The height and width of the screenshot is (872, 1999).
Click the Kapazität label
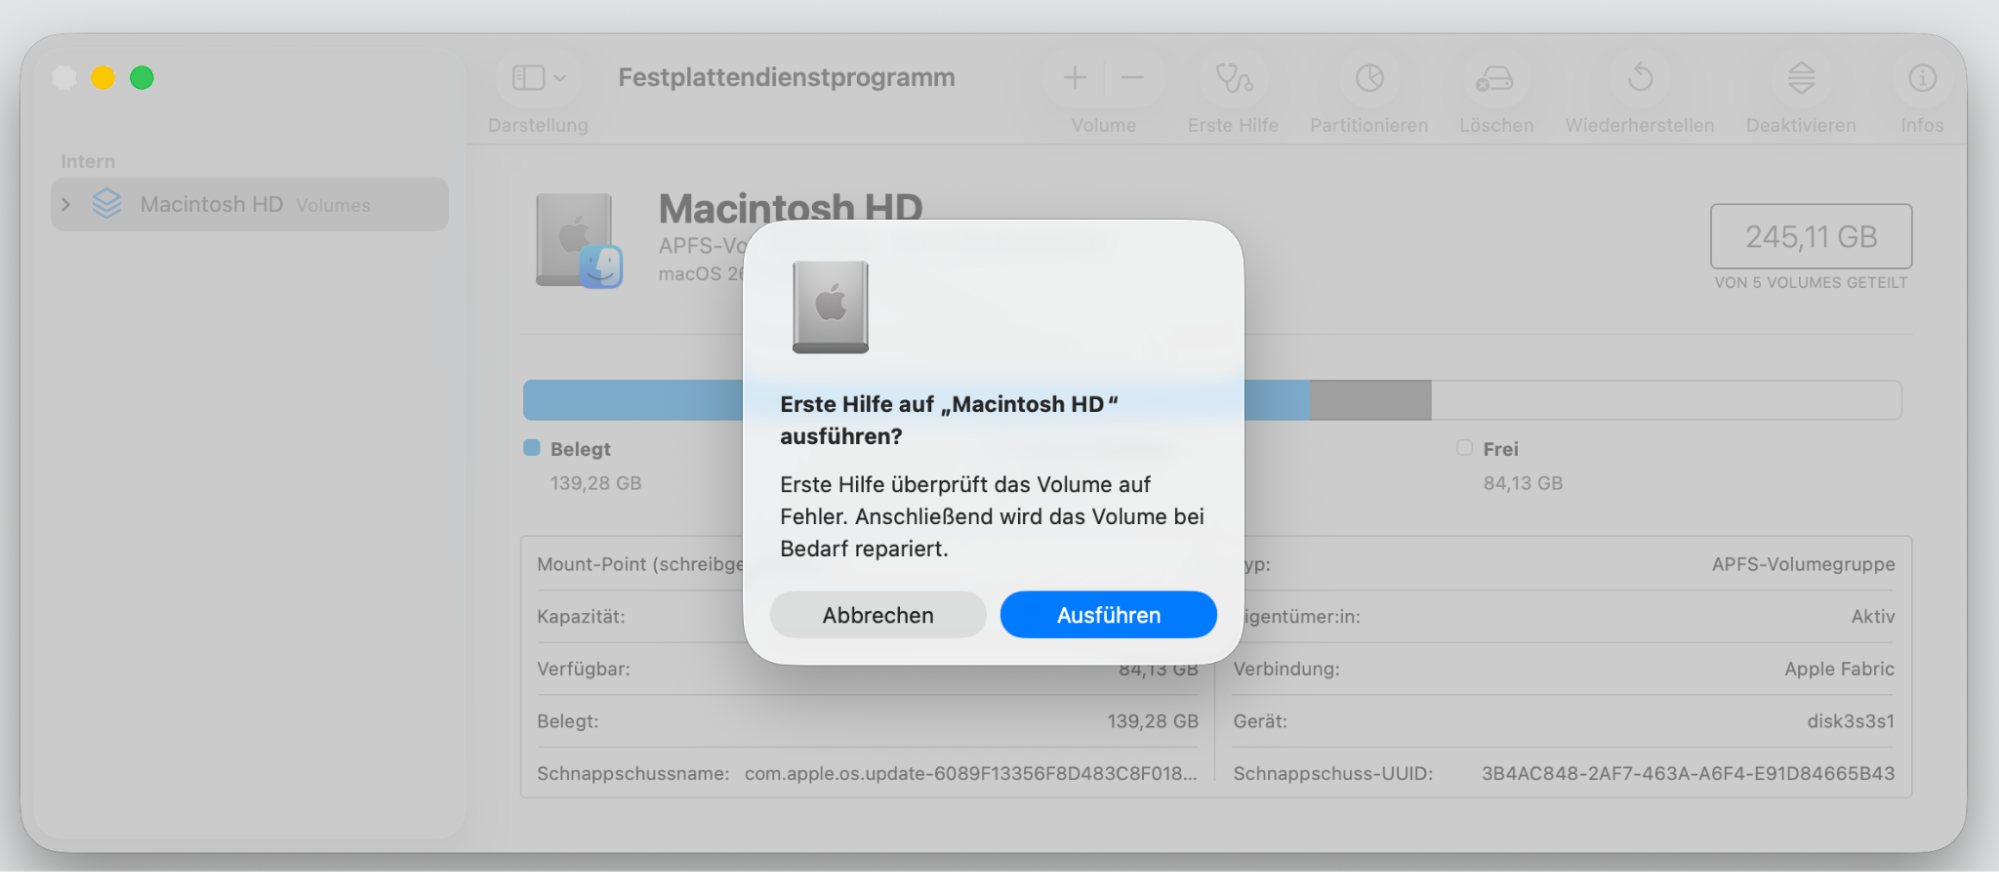tap(581, 617)
